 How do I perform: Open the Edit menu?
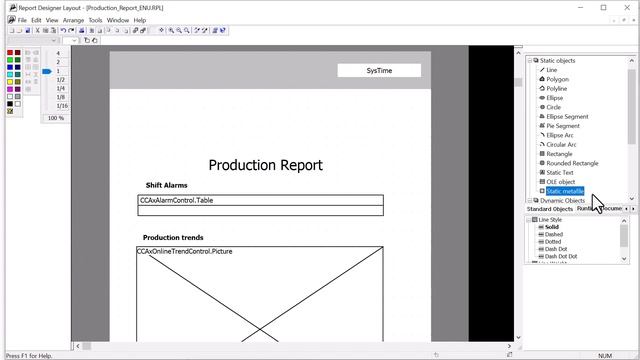(x=36, y=20)
